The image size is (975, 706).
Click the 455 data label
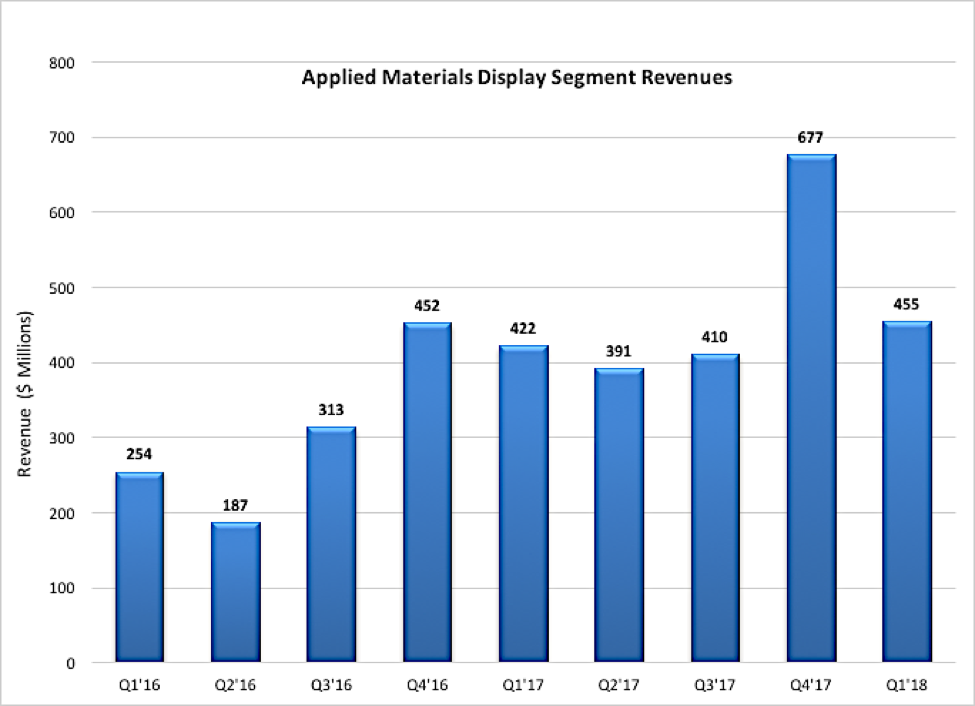(907, 304)
